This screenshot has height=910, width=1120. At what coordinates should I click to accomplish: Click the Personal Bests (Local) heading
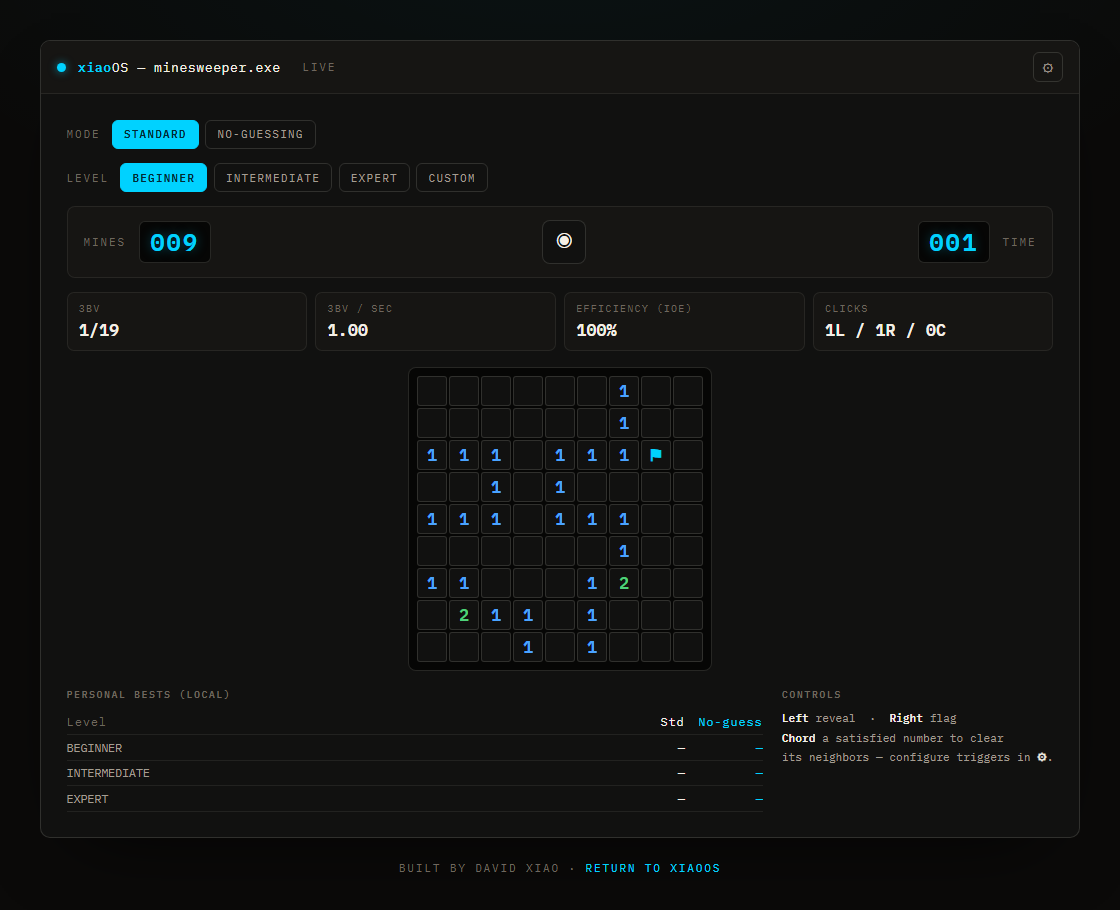(x=148, y=694)
